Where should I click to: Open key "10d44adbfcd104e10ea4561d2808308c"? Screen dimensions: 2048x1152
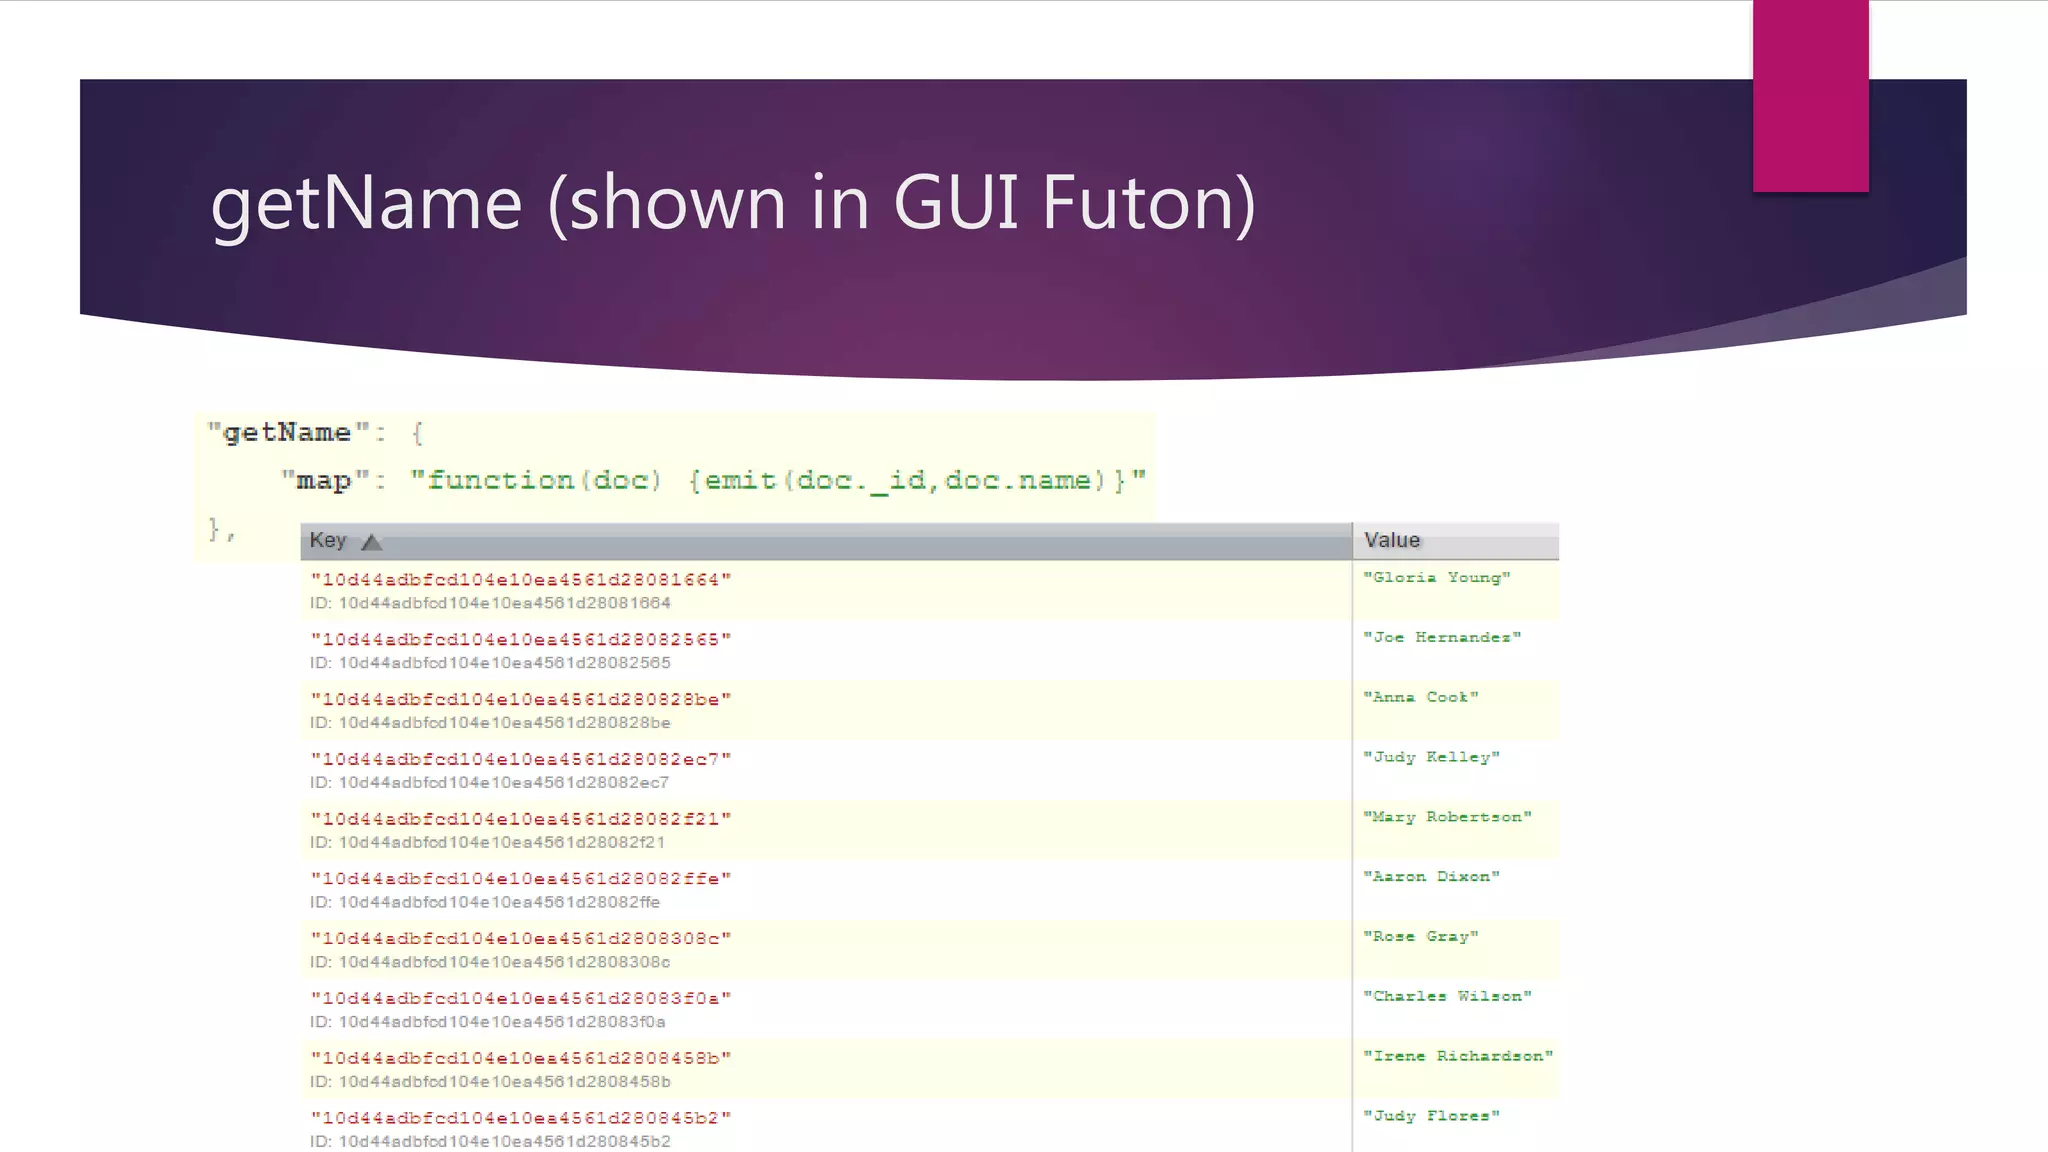[521, 939]
